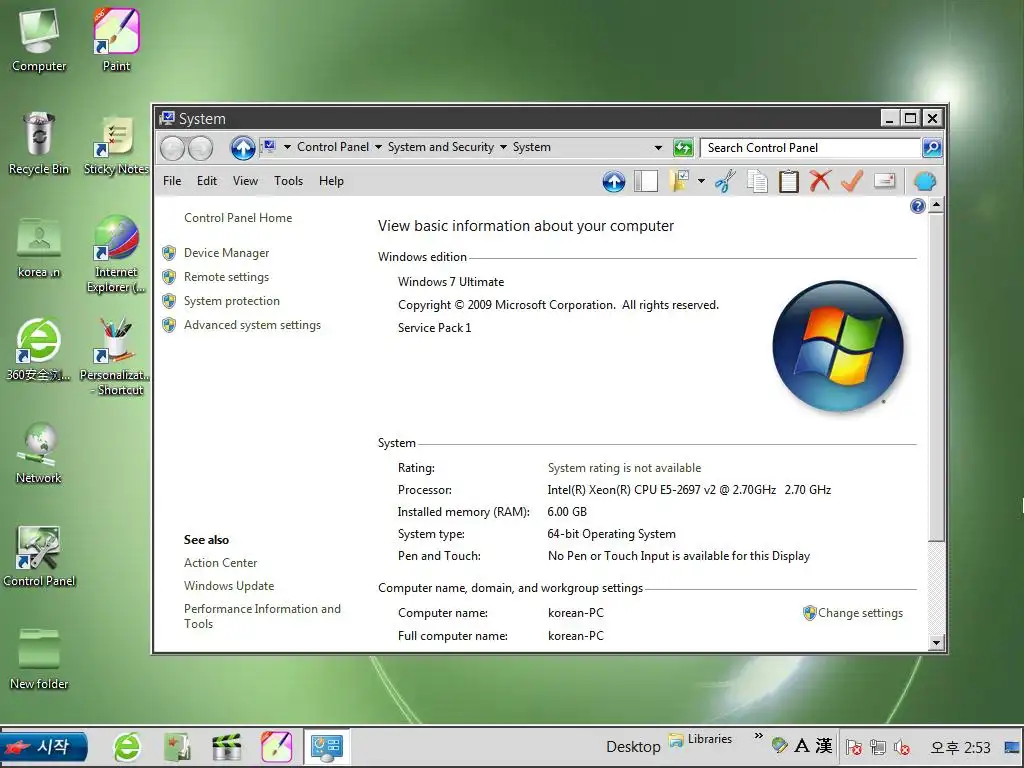The width and height of the screenshot is (1024, 768).
Task: Open Remote settings link
Action: pyautogui.click(x=226, y=277)
